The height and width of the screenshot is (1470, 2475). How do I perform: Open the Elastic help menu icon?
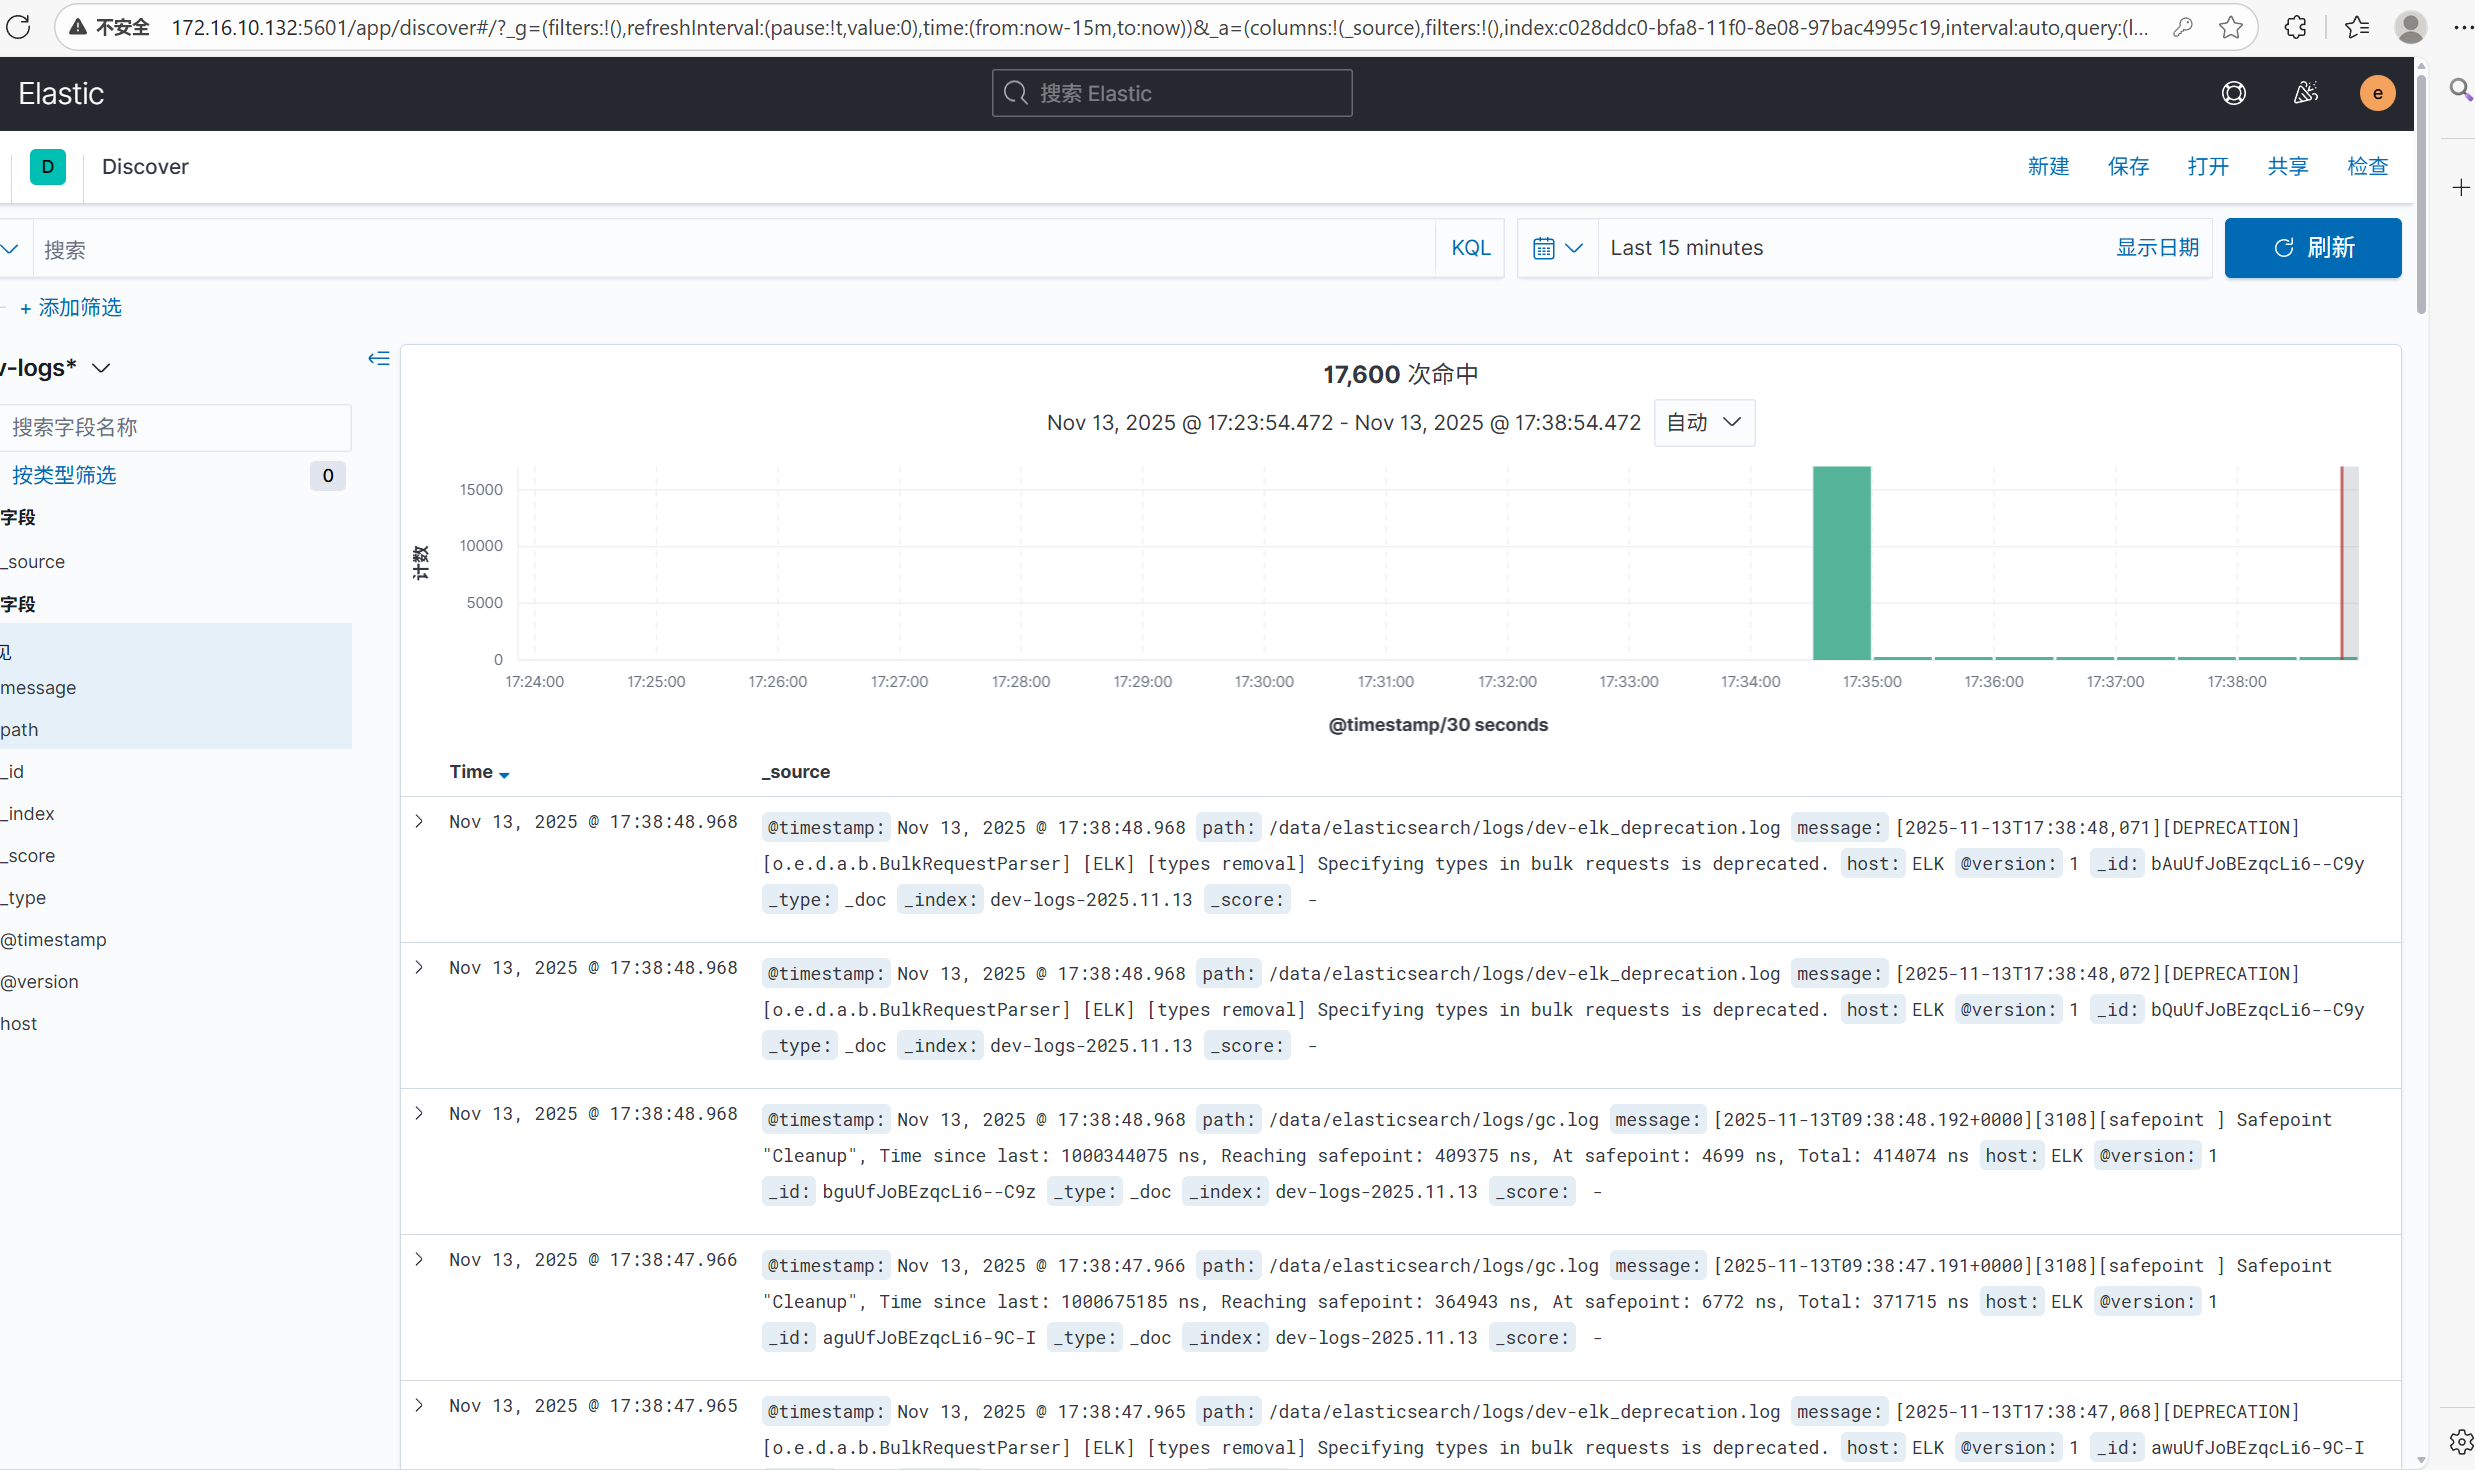point(2233,93)
